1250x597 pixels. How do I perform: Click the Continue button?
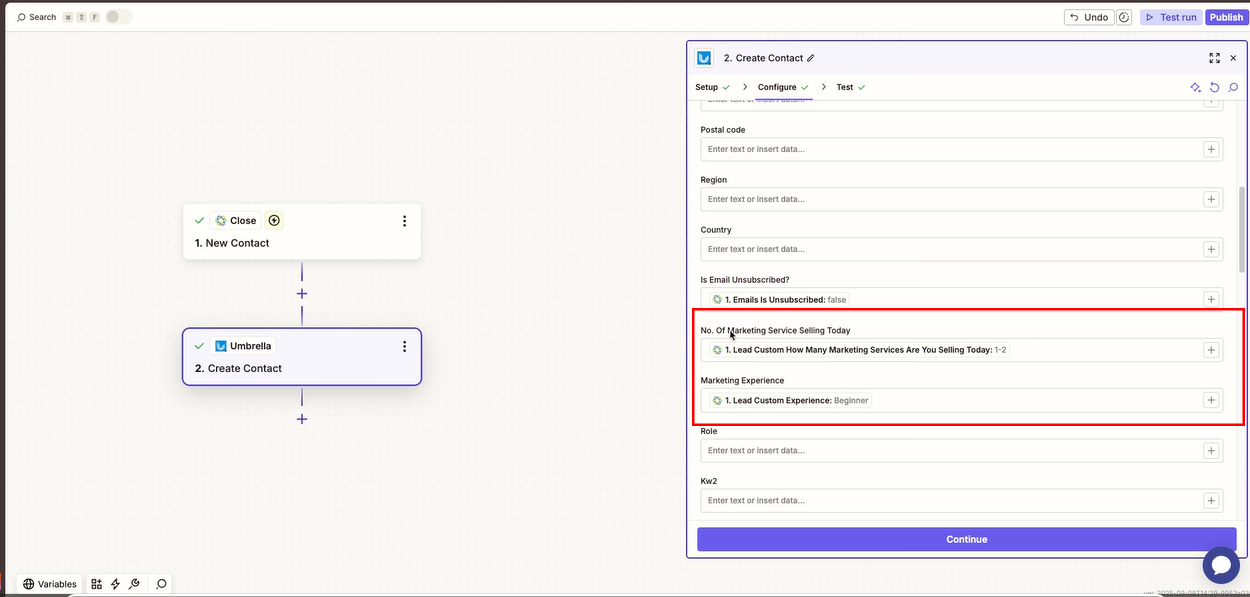[966, 539]
